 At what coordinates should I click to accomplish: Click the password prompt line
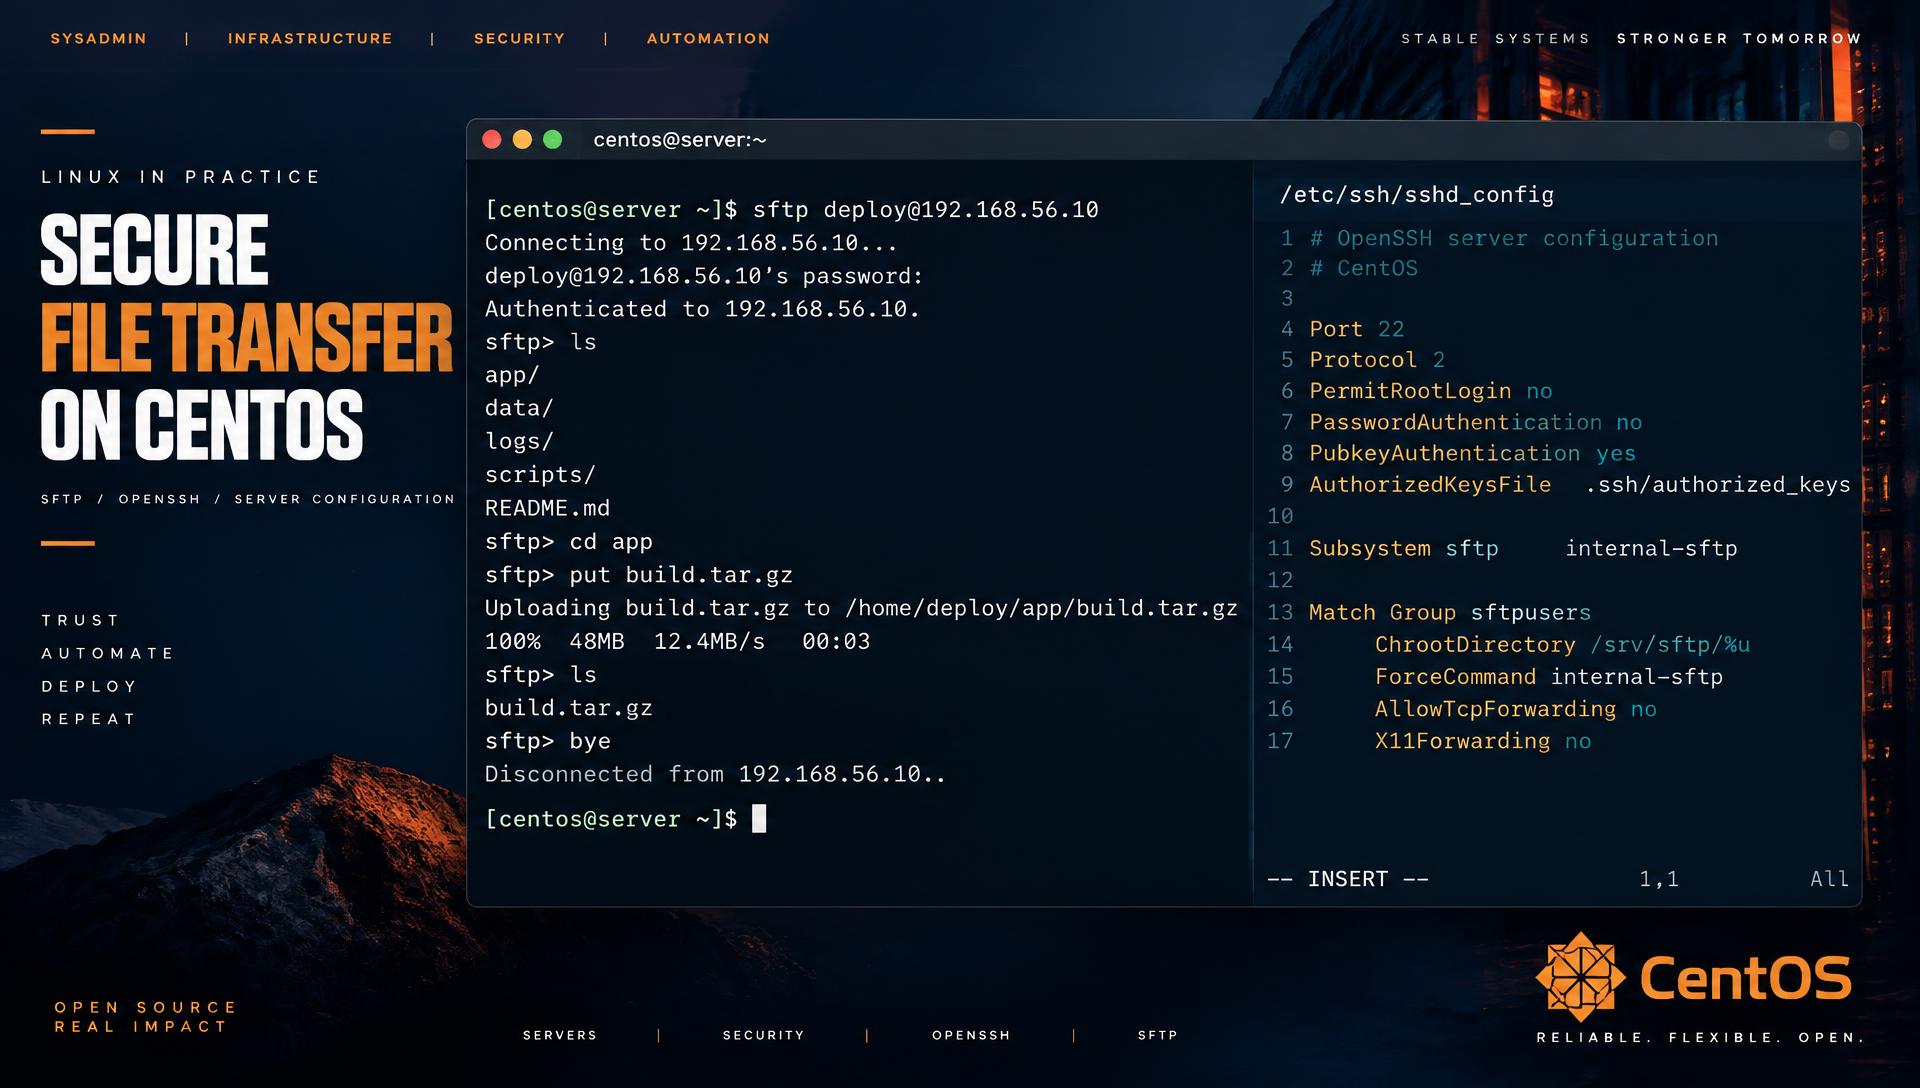[704, 276]
